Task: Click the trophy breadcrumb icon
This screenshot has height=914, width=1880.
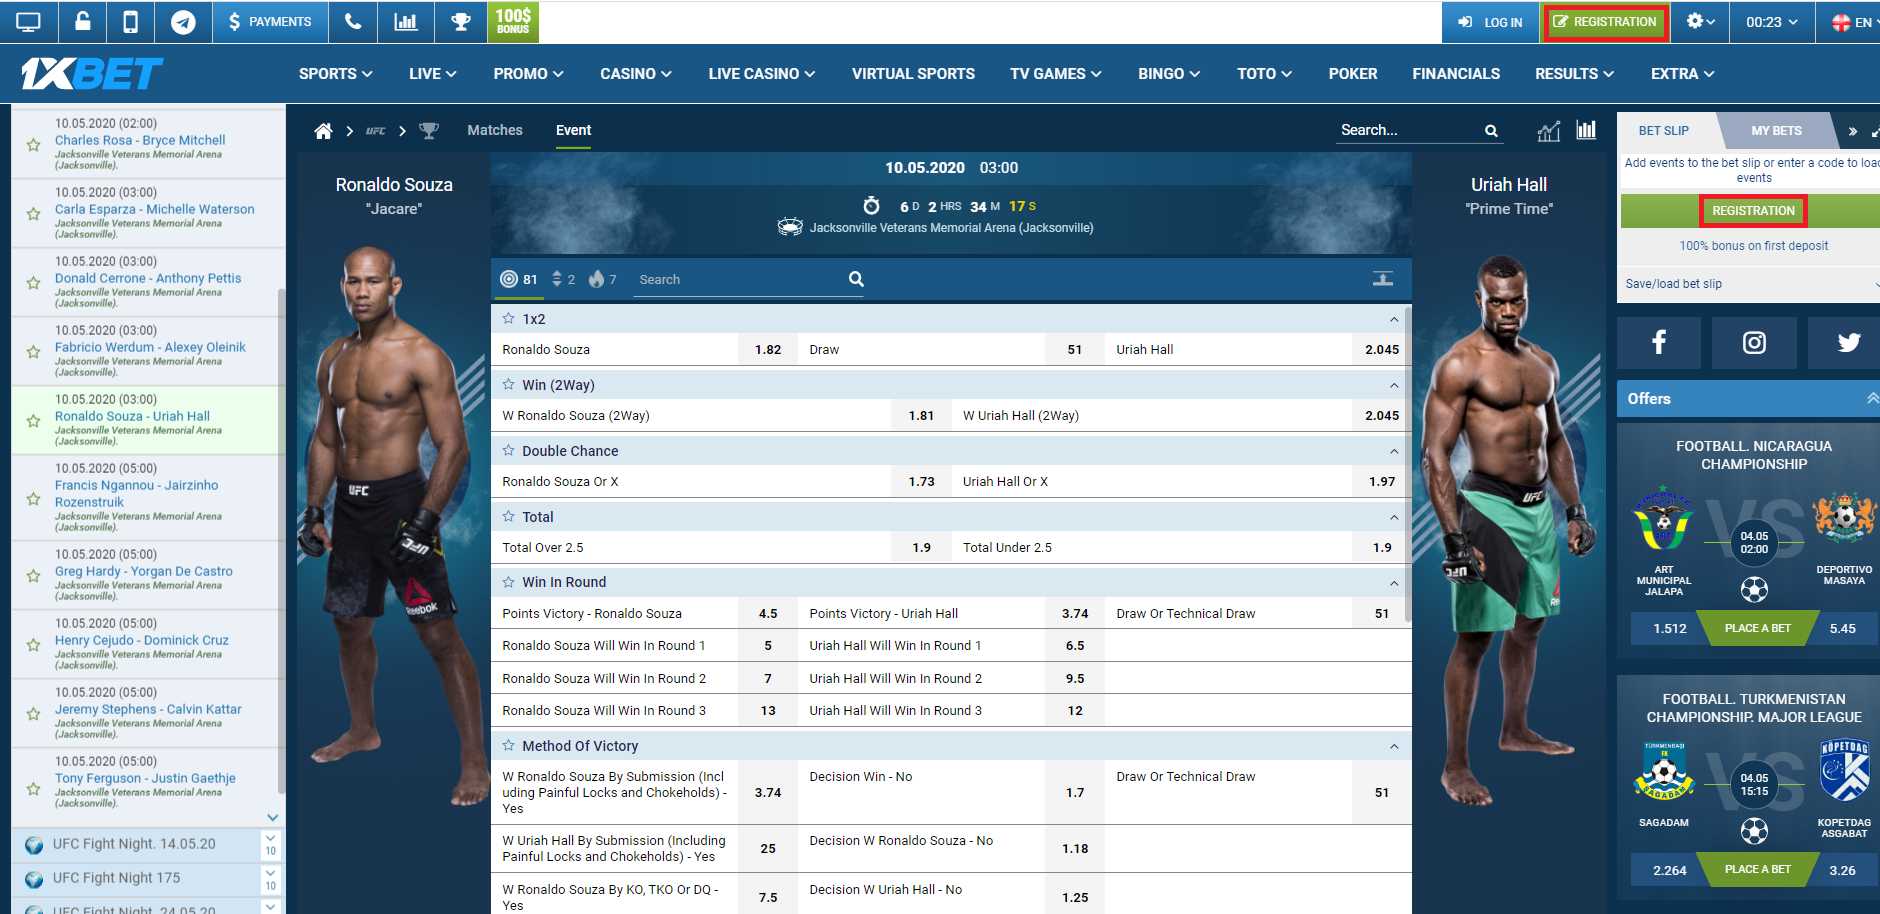Action: 429,130
